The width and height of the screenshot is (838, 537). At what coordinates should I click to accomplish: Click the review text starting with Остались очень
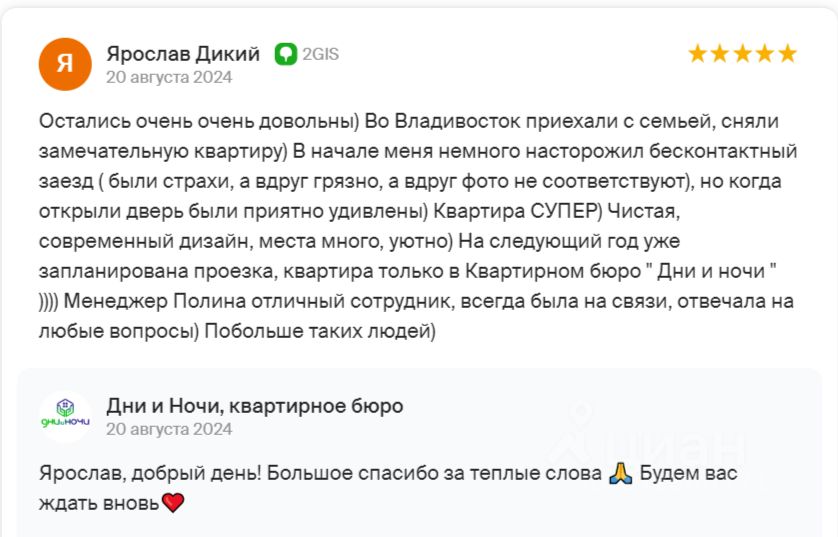coord(418,226)
